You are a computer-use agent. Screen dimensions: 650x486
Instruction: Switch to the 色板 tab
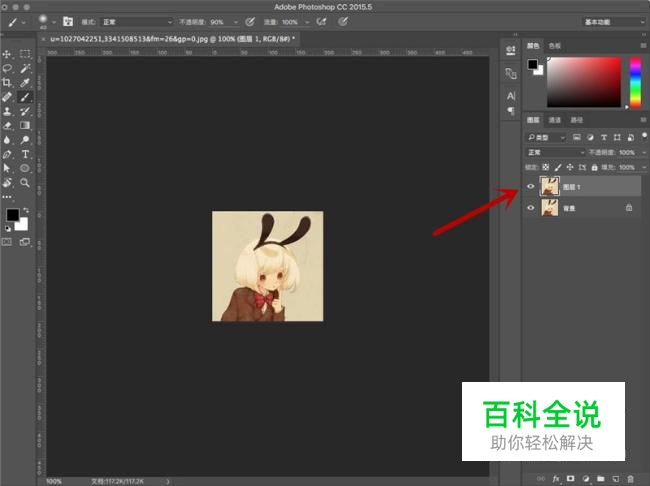(x=555, y=45)
